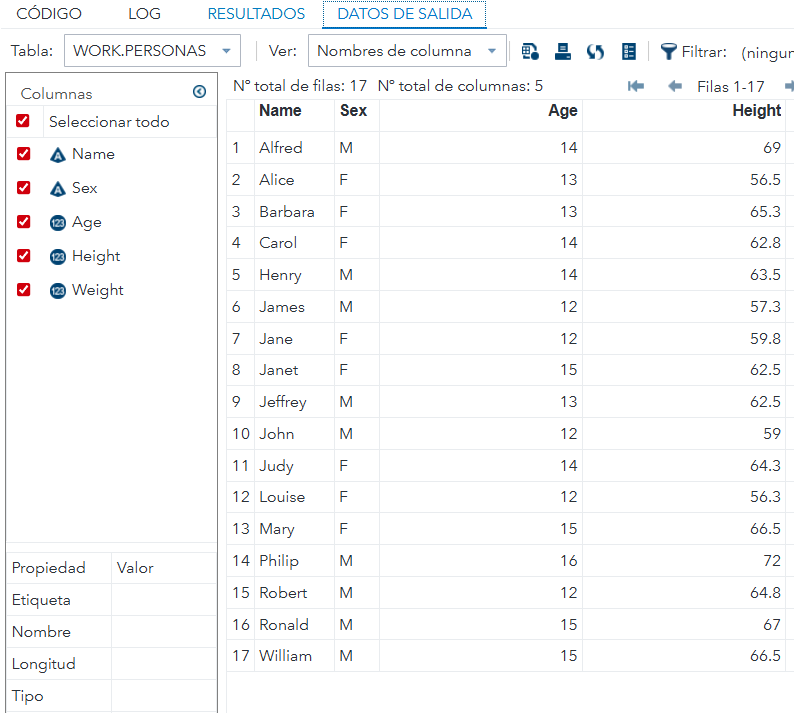
Task: Open the RESULTADOS tab
Action: click(256, 14)
